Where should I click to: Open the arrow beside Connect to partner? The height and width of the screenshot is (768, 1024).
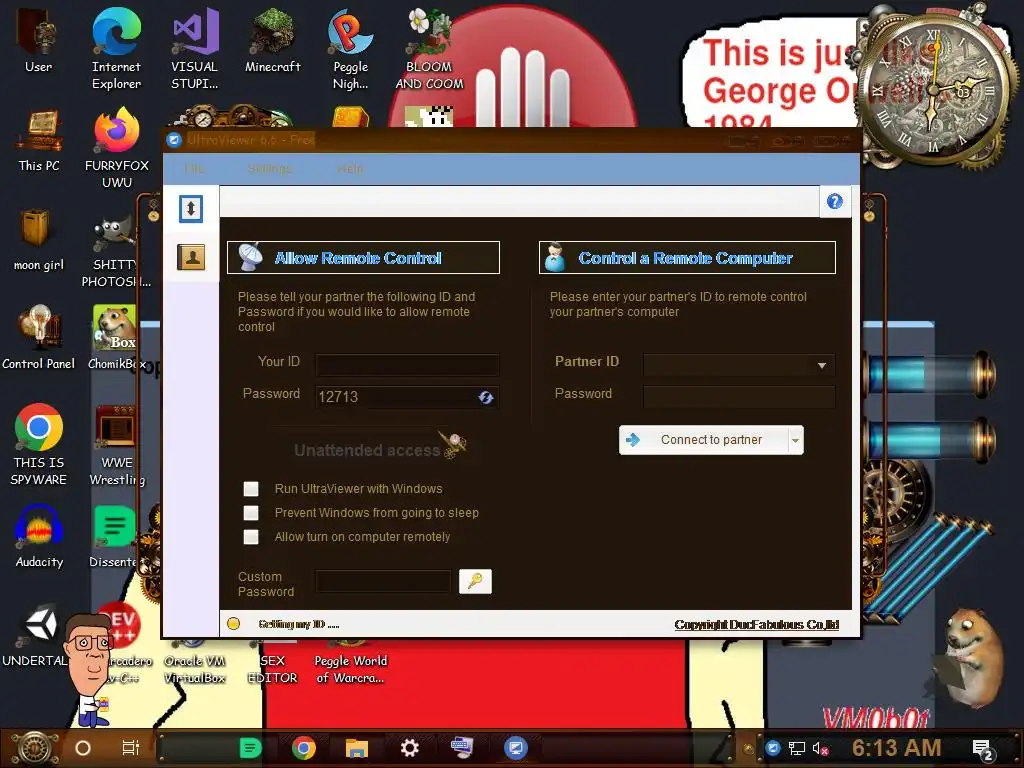[x=795, y=440]
